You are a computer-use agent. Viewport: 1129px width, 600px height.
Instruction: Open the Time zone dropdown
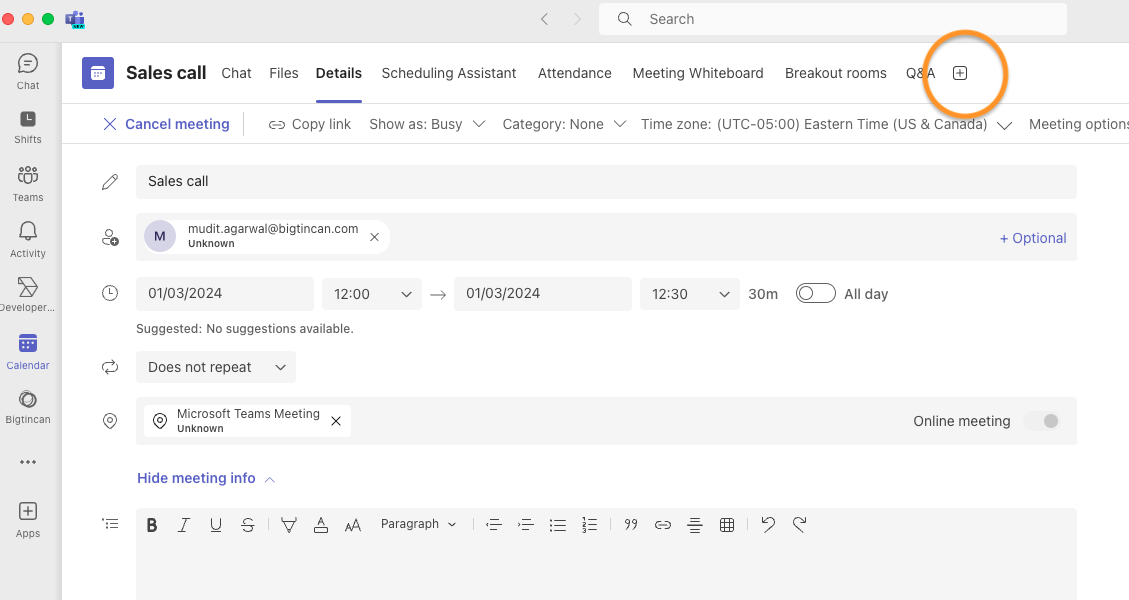pyautogui.click(x=827, y=124)
